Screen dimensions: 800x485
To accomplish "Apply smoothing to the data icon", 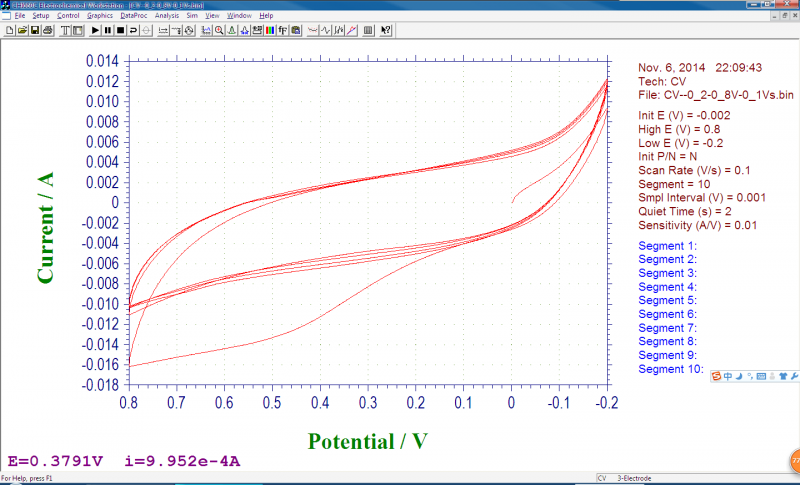I will pyautogui.click(x=313, y=31).
